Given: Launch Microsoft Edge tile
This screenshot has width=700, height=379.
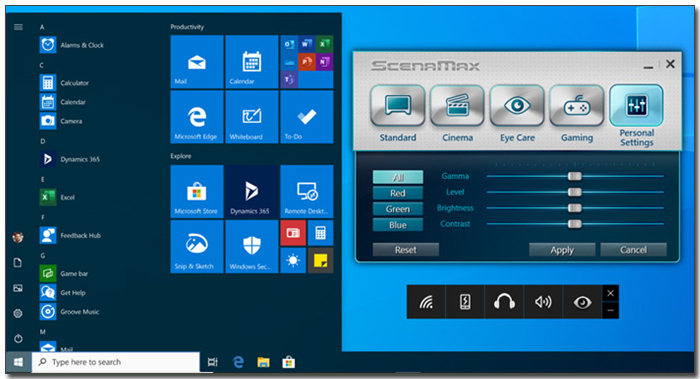Looking at the screenshot, I should click(x=197, y=117).
